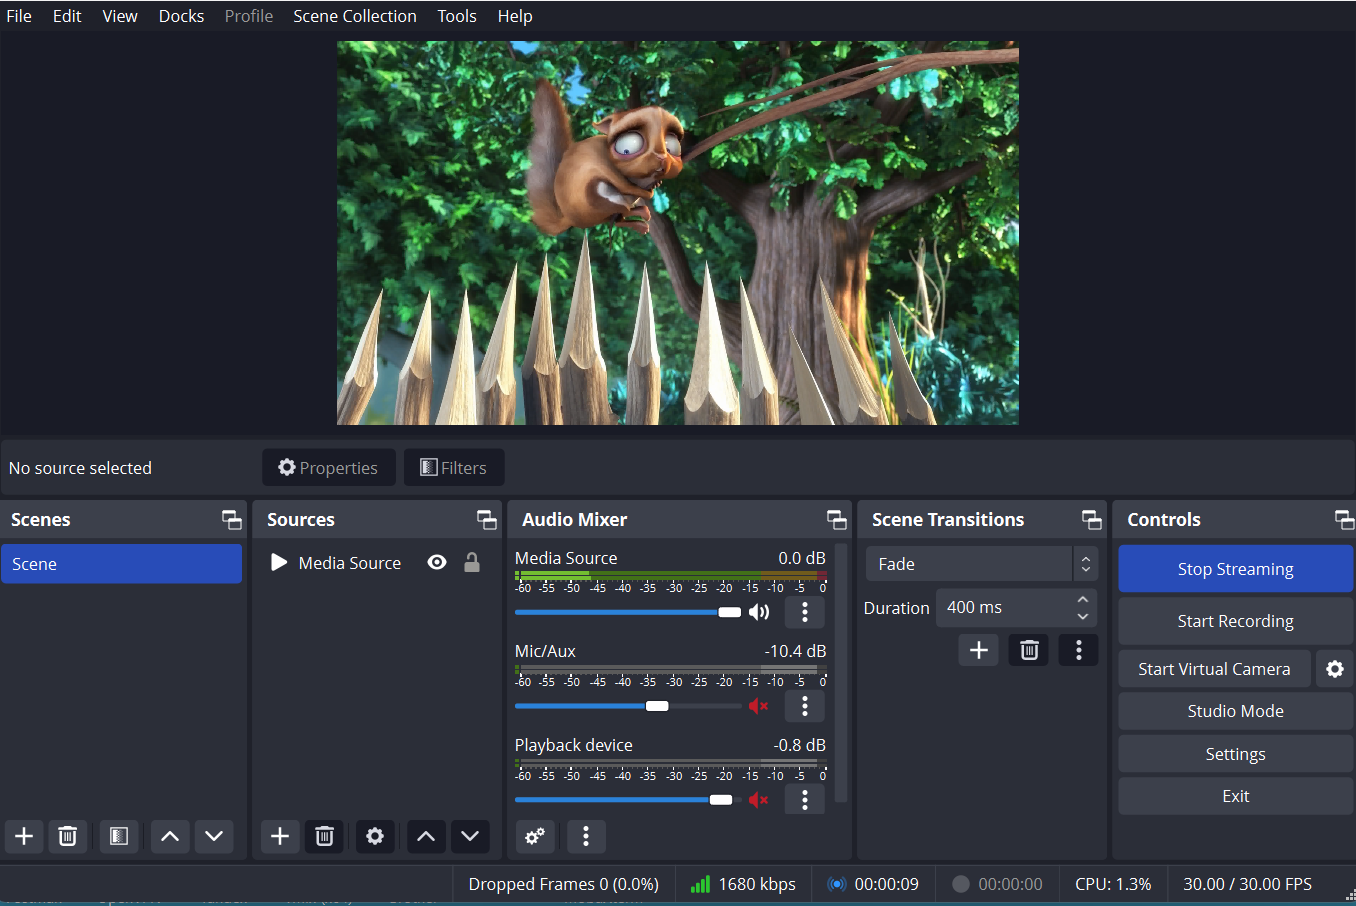Viewport: 1356px width, 906px height.
Task: Mute the Media Source speaker
Action: pyautogui.click(x=759, y=612)
